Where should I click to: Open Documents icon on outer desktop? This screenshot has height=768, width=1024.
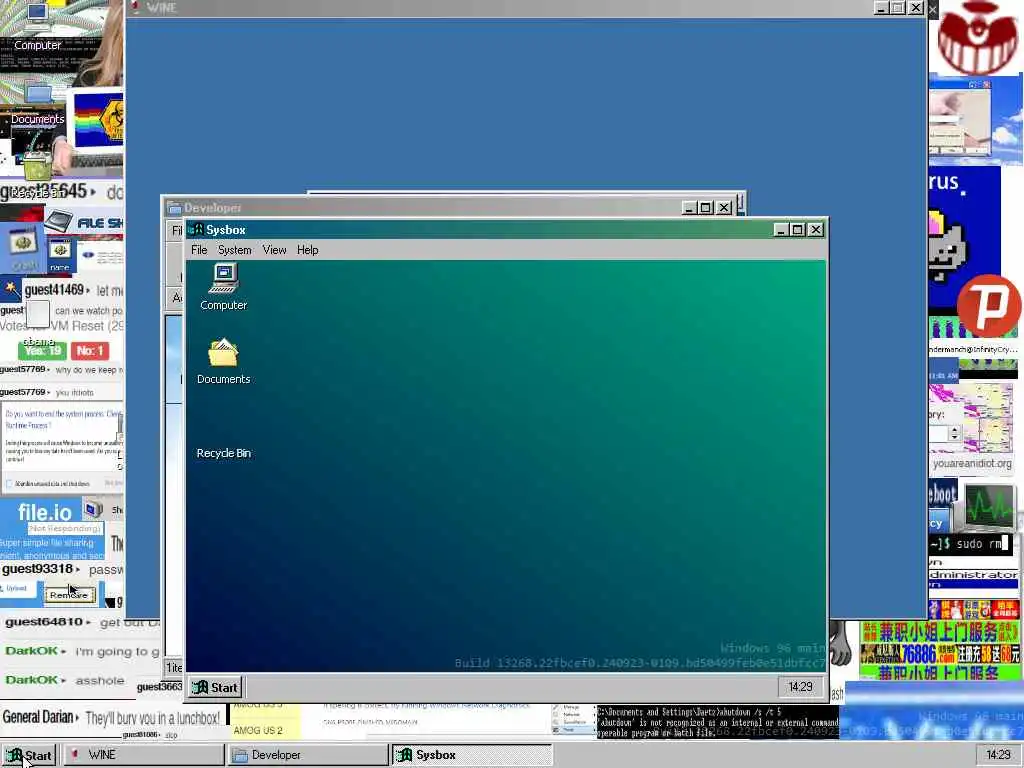pyautogui.click(x=37, y=103)
